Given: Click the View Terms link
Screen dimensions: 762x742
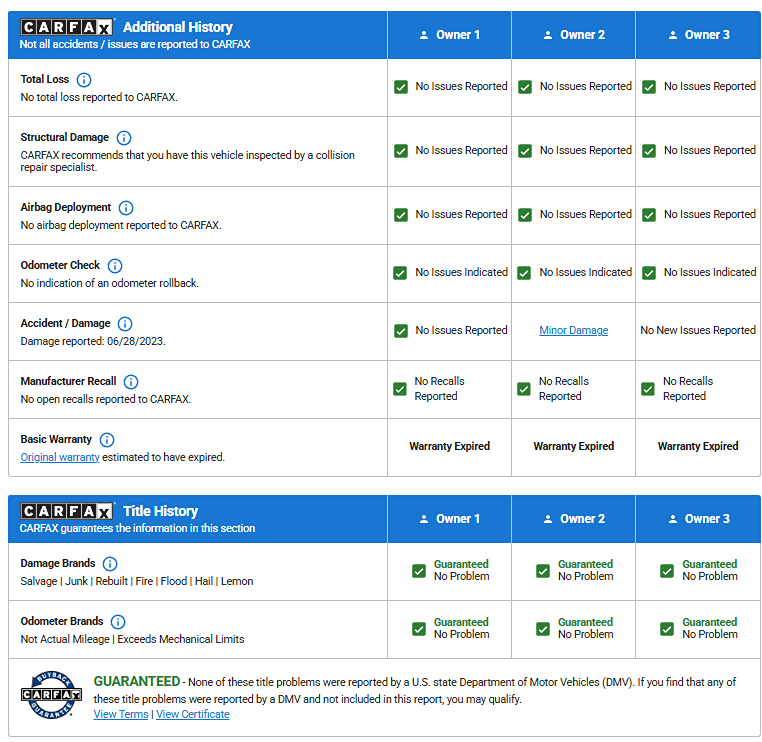Looking at the screenshot, I should [x=120, y=714].
